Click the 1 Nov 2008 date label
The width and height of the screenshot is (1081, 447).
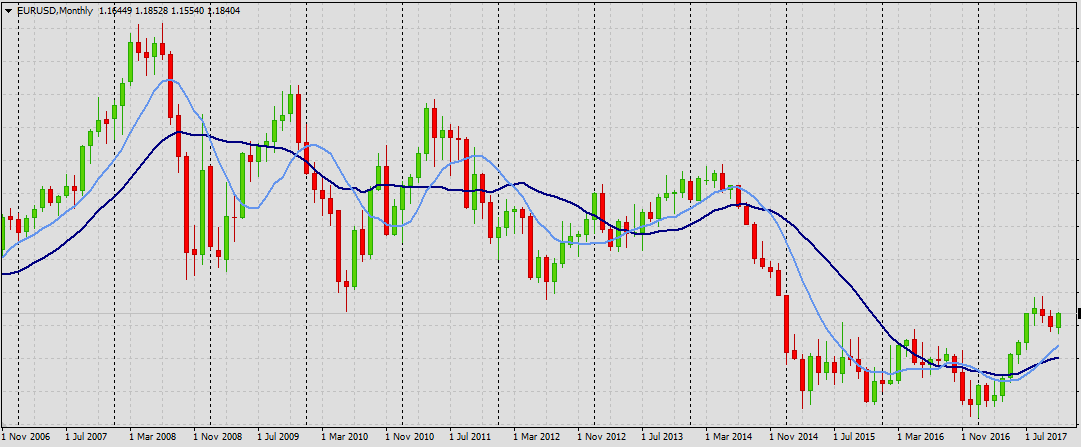[217, 437]
